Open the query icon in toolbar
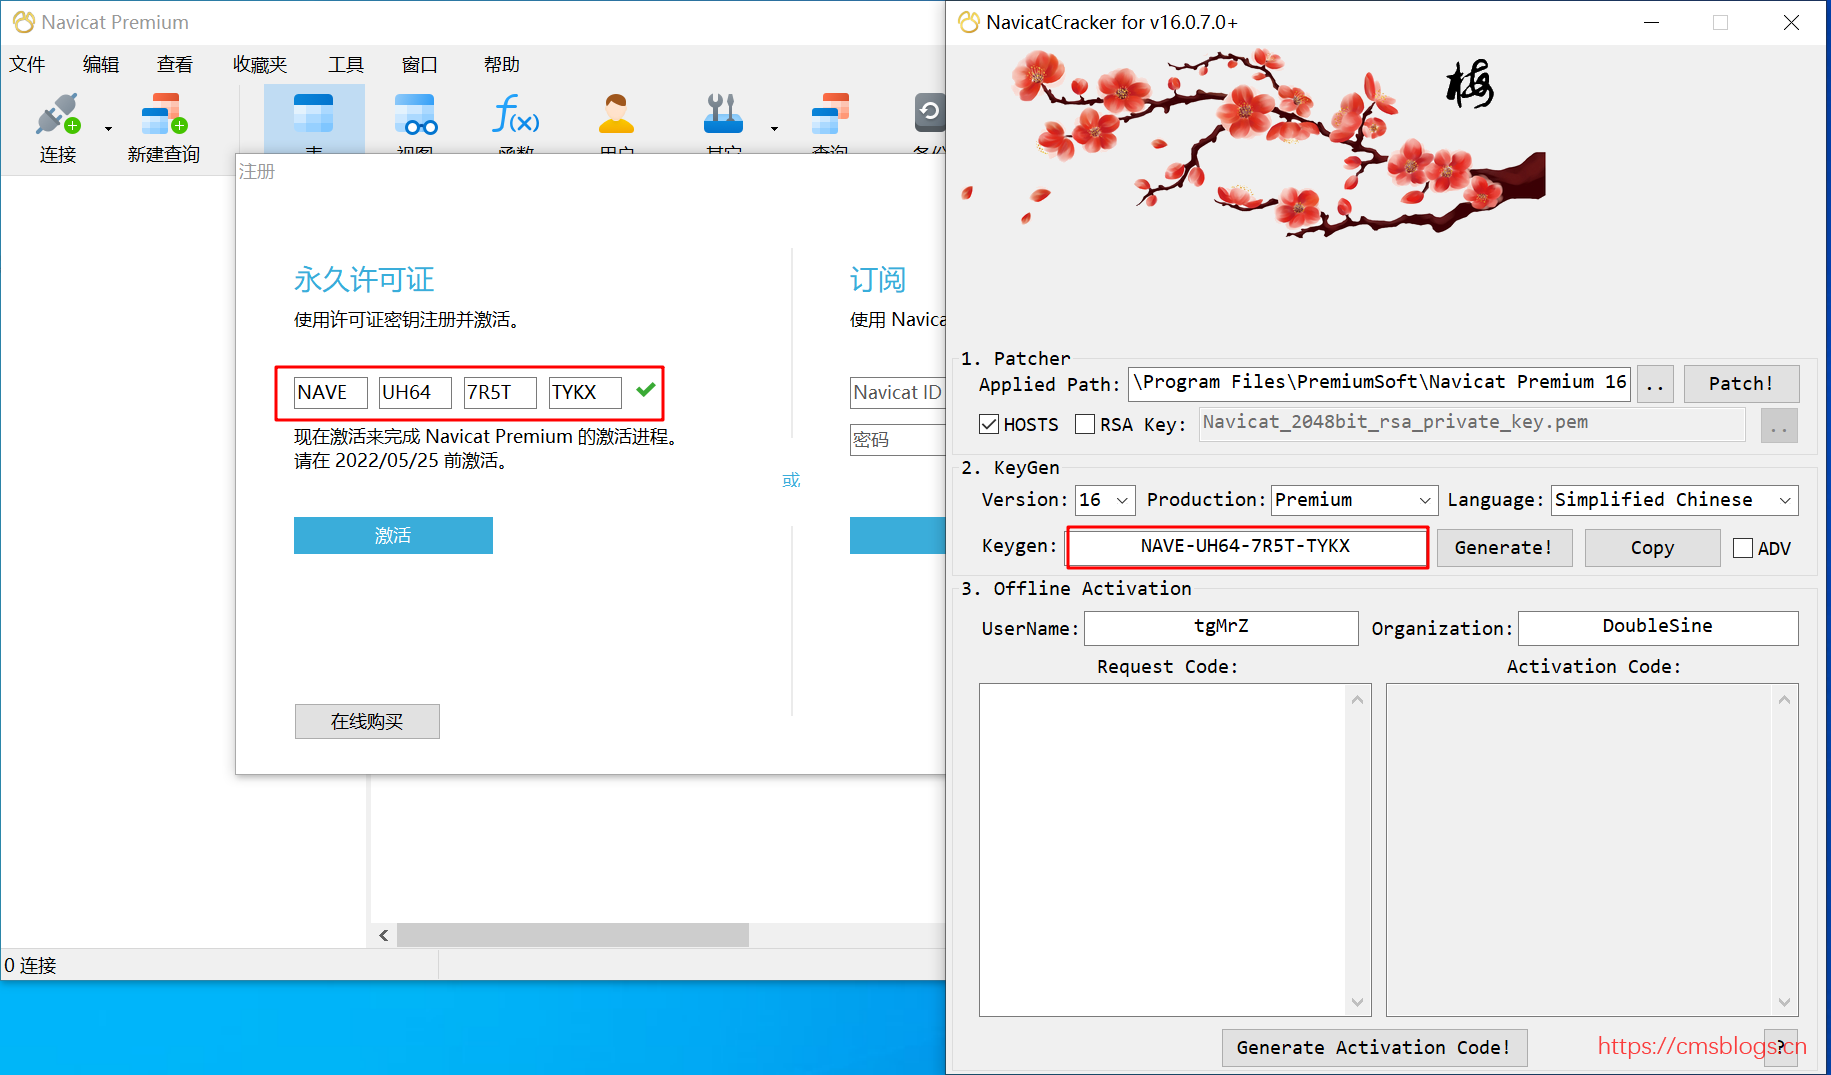Image resolution: width=1831 pixels, height=1075 pixels. [x=830, y=114]
